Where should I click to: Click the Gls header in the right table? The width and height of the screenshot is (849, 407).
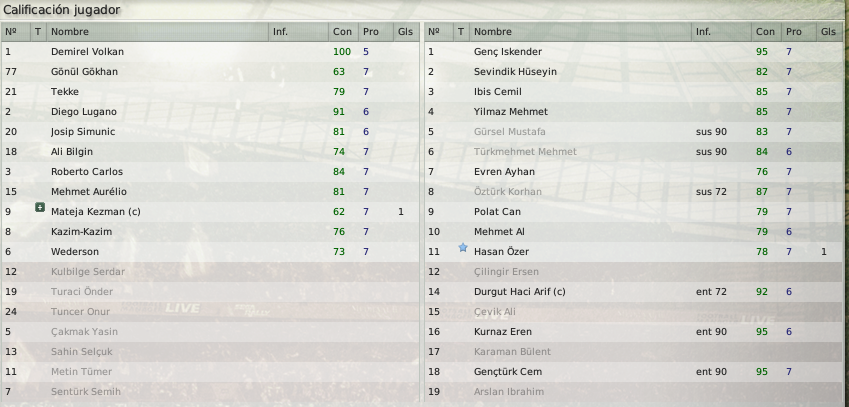pos(828,32)
